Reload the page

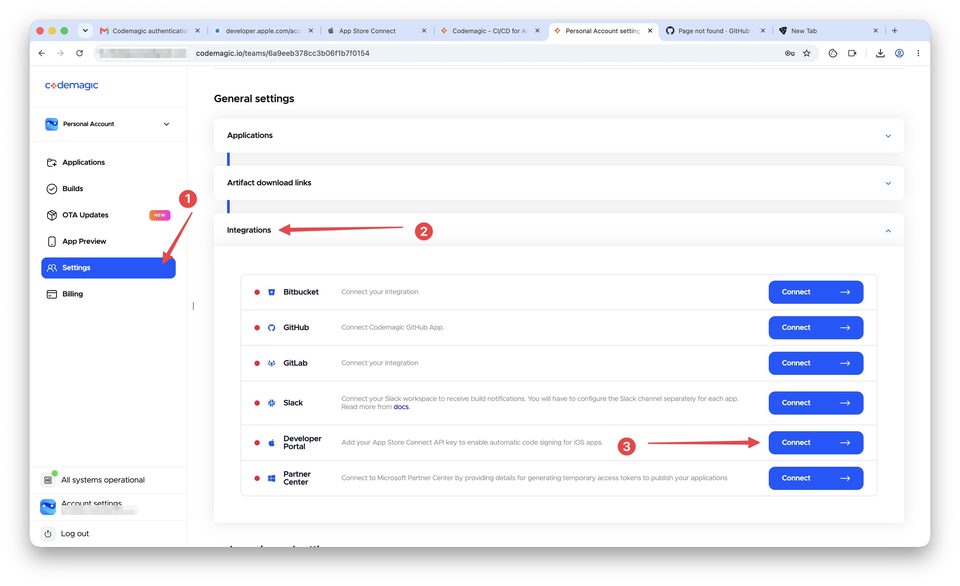pos(80,53)
